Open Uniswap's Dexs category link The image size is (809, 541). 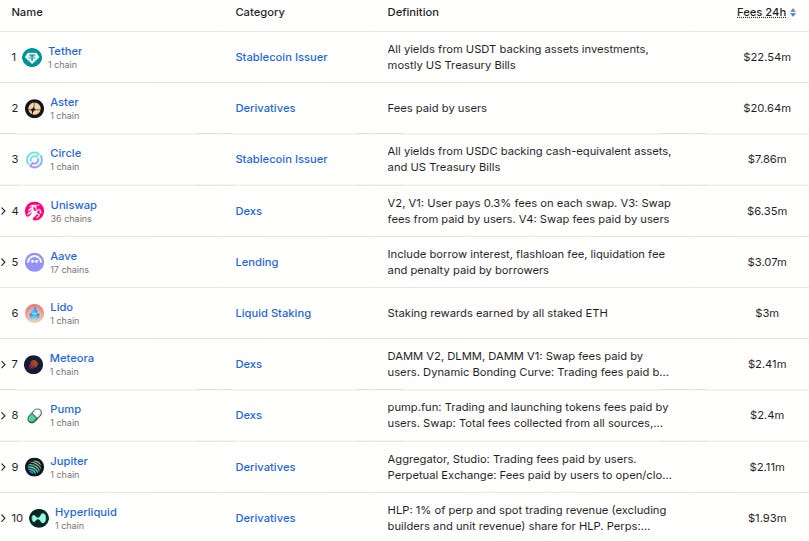(x=249, y=211)
